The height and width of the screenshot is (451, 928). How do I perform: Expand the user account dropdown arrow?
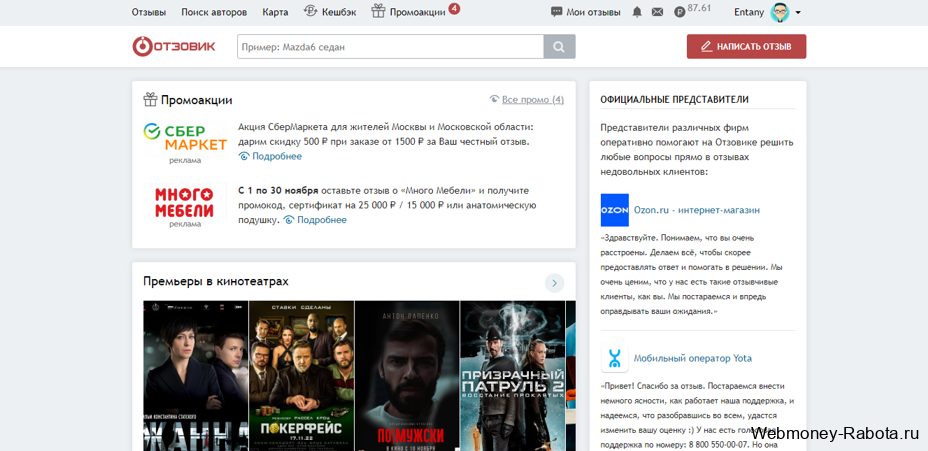798,12
